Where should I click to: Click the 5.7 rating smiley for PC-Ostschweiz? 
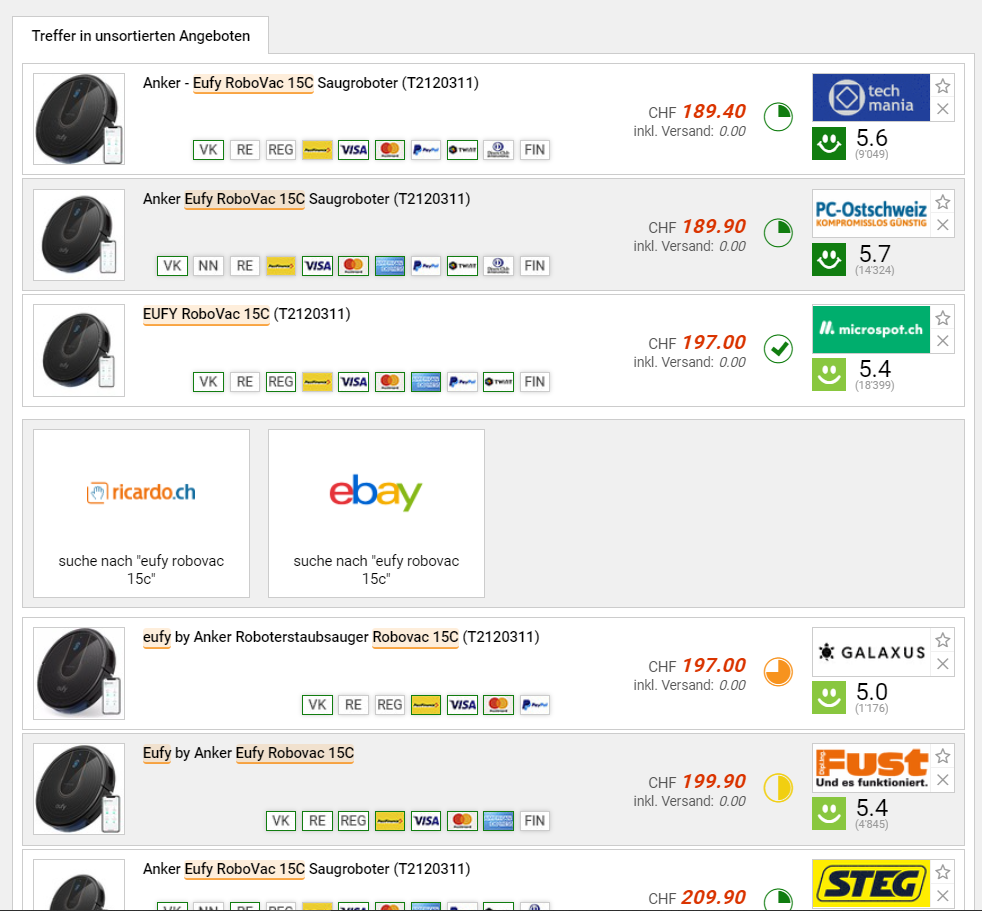coord(829,259)
